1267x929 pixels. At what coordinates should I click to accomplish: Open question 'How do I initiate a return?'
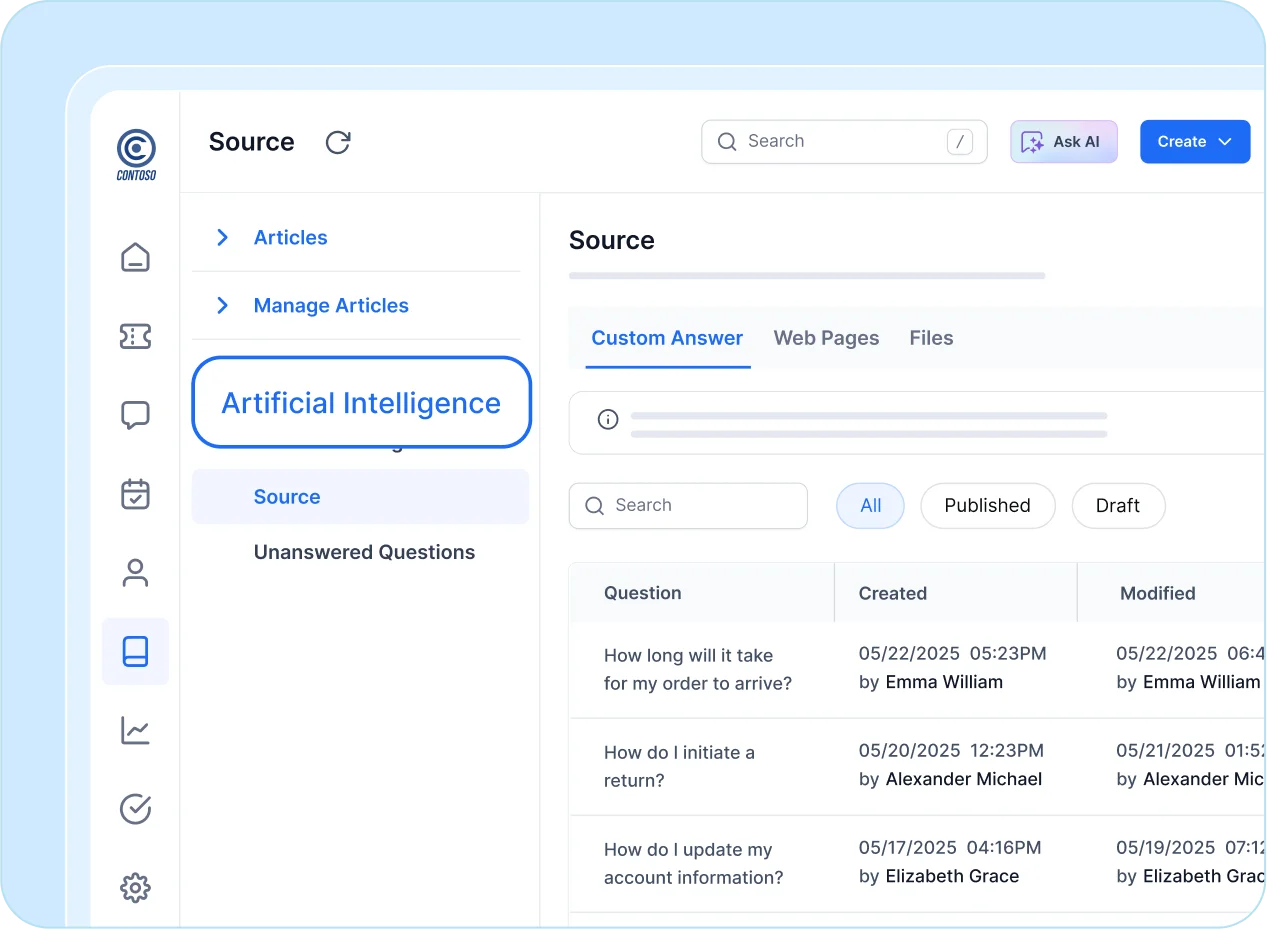679,766
